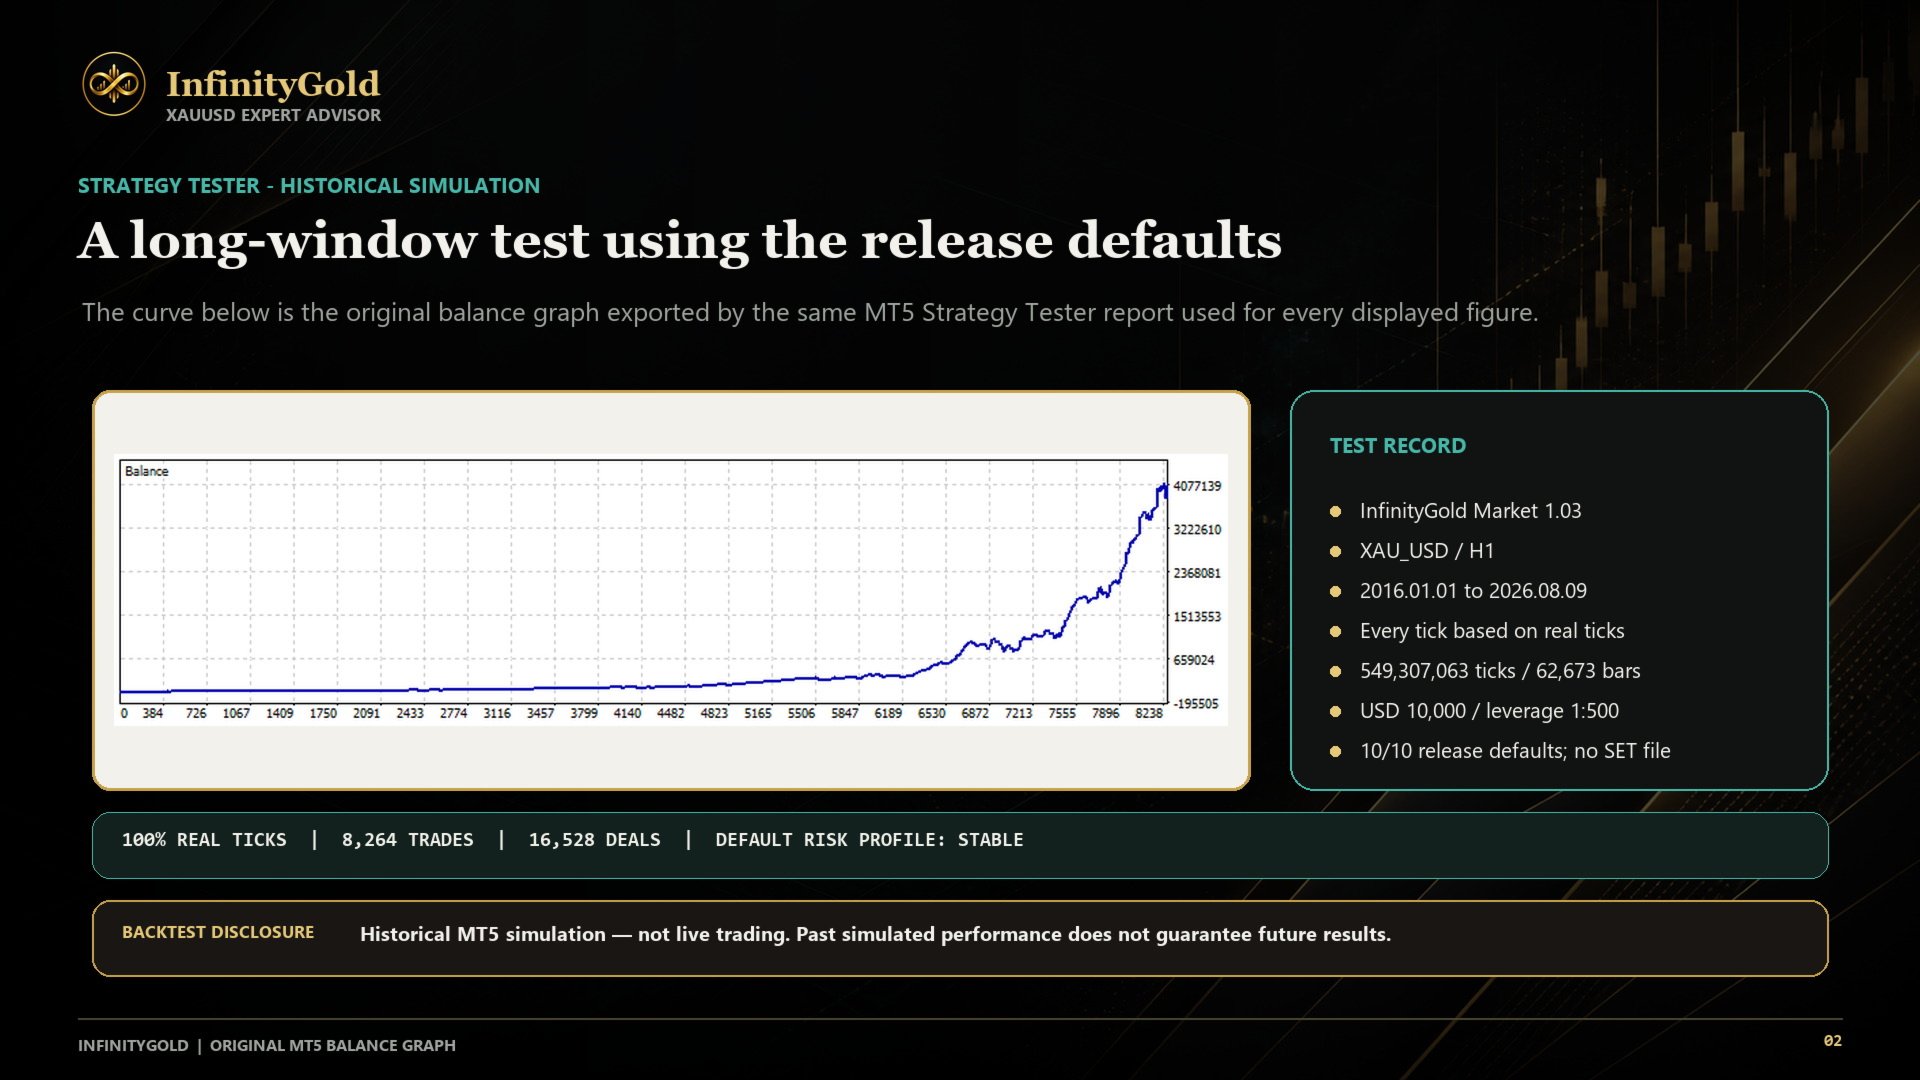
Task: Click the STRATEGY TESTER - HISTORICAL SIMULATION heading
Action: click(x=309, y=186)
